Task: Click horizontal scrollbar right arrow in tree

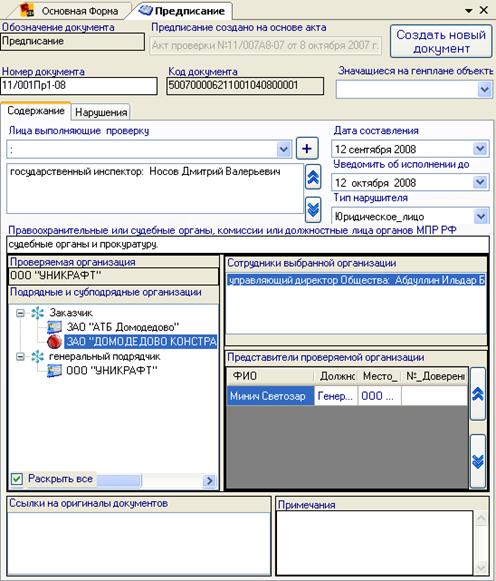Action: coord(209,481)
